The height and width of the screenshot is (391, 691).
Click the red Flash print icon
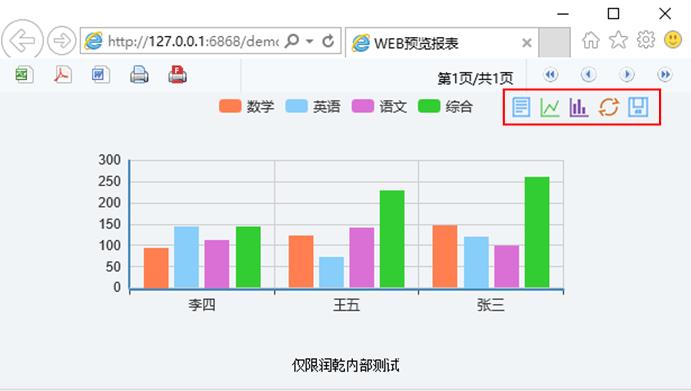pyautogui.click(x=177, y=74)
